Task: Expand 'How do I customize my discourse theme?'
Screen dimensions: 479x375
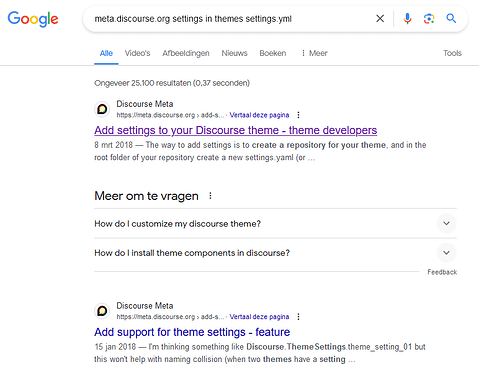Action: click(x=275, y=224)
